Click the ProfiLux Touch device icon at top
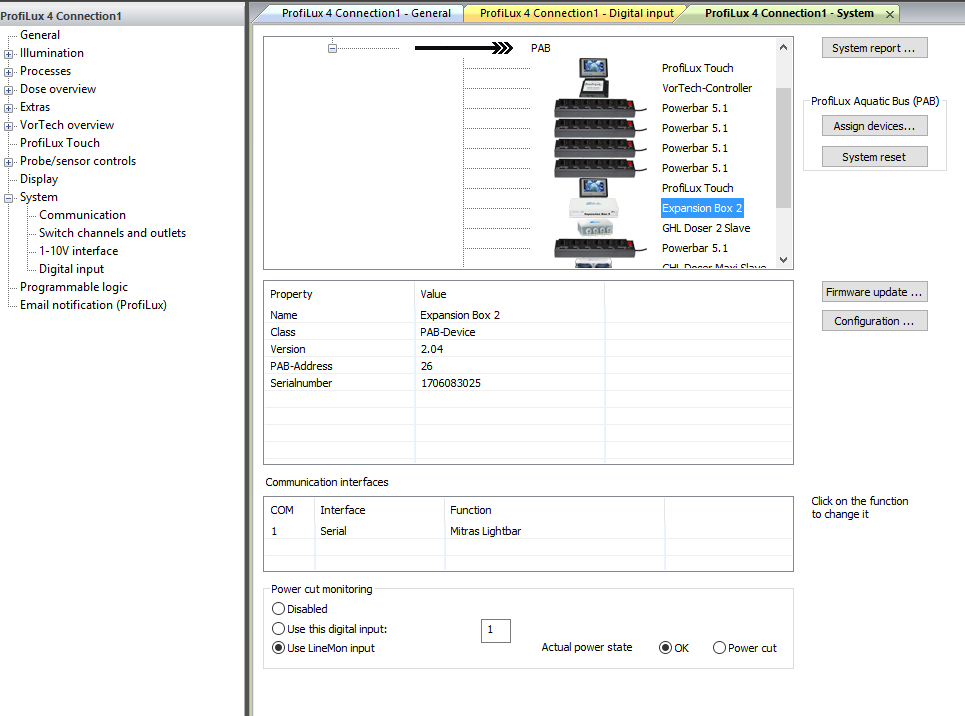 point(593,68)
